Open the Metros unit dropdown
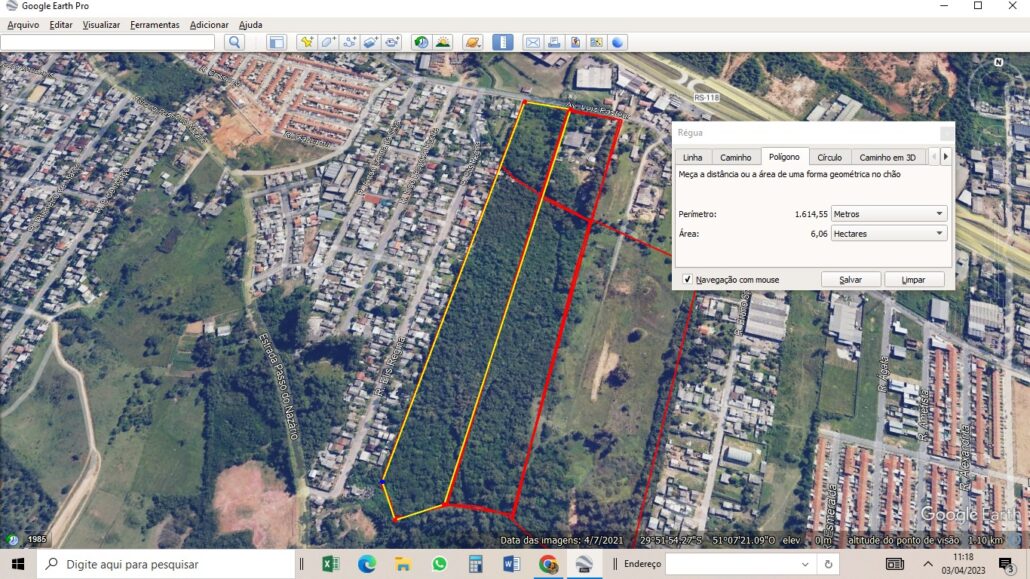 (x=889, y=214)
